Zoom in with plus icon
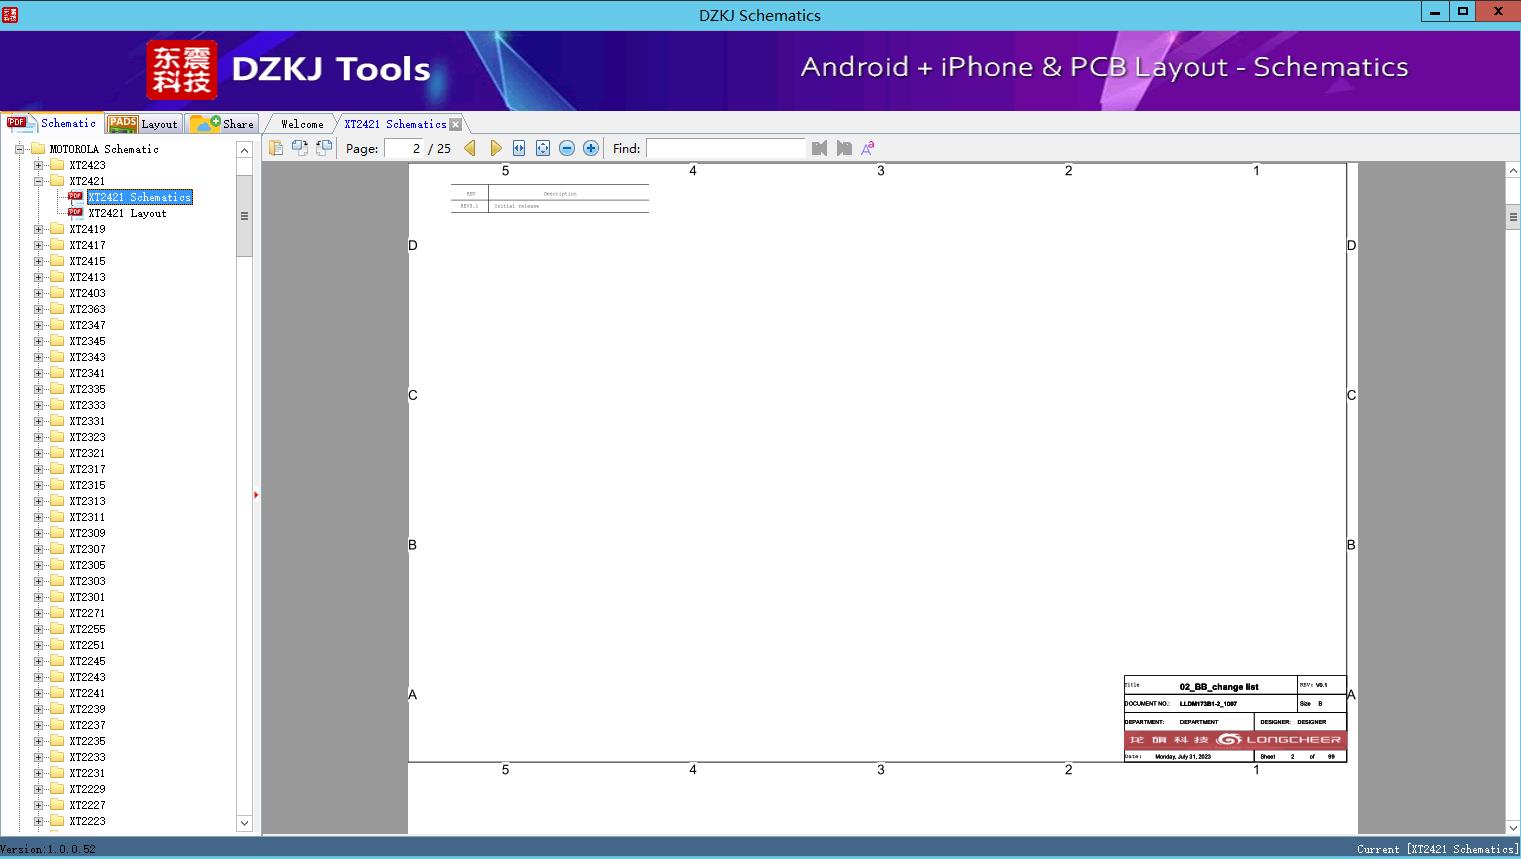This screenshot has width=1521, height=859. [x=591, y=148]
